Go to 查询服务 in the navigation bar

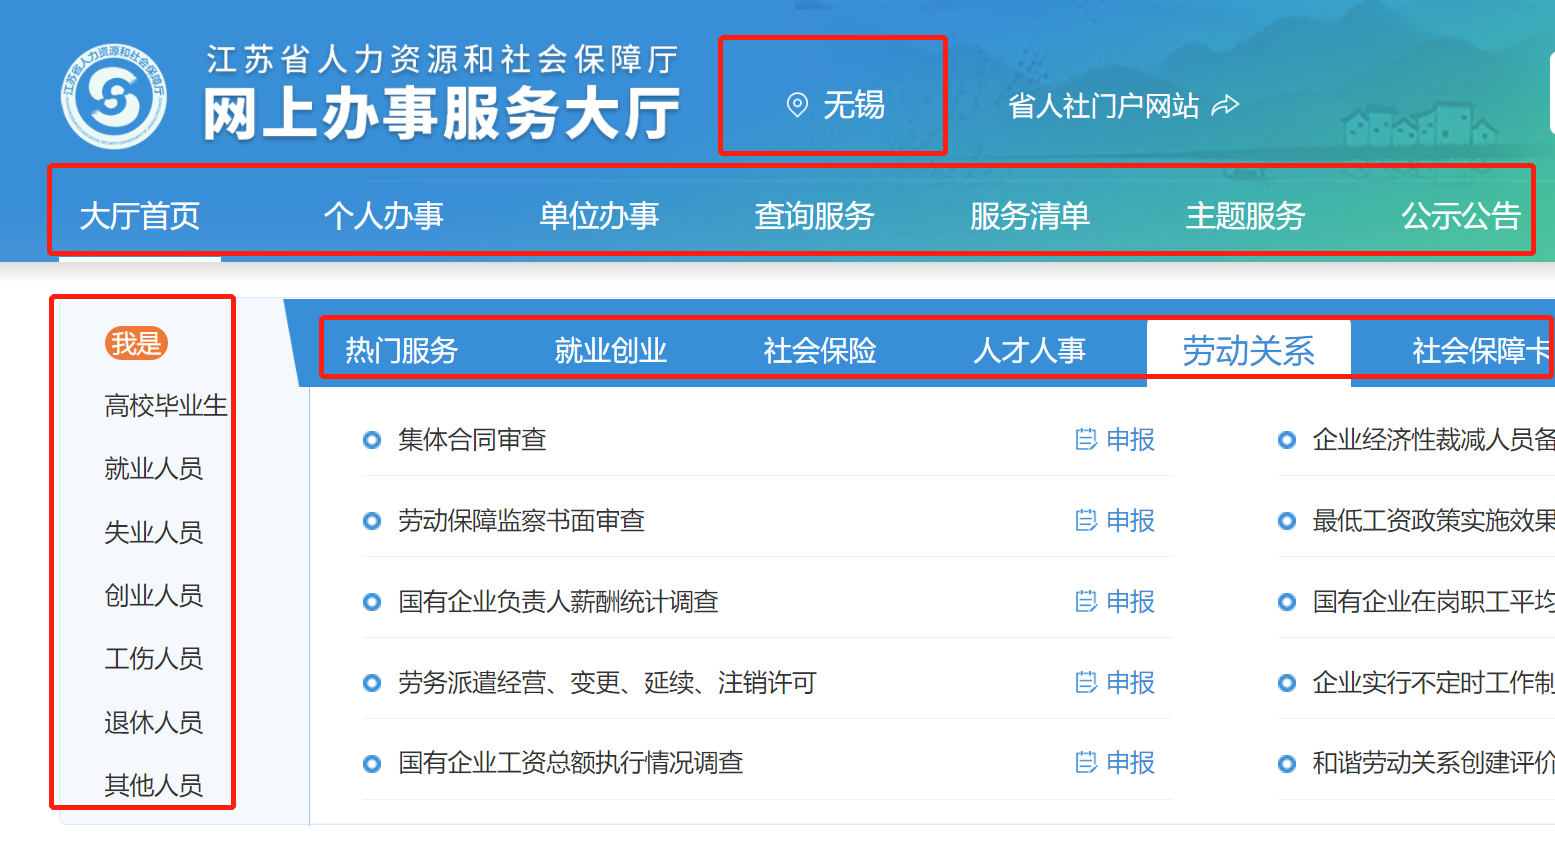coord(814,216)
